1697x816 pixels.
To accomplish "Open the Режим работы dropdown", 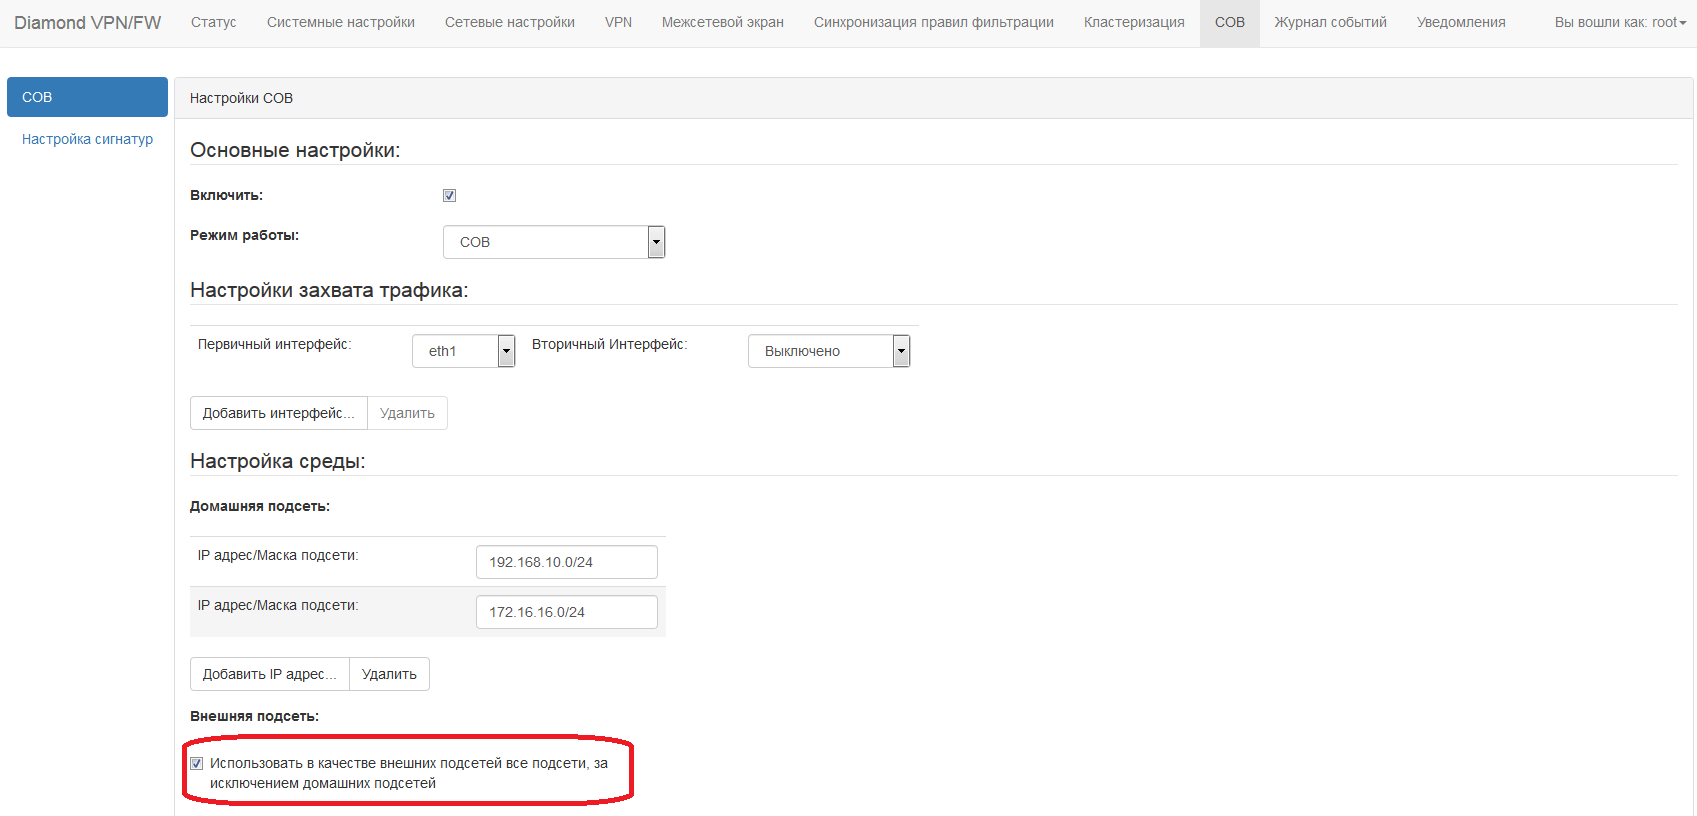I will pos(554,242).
